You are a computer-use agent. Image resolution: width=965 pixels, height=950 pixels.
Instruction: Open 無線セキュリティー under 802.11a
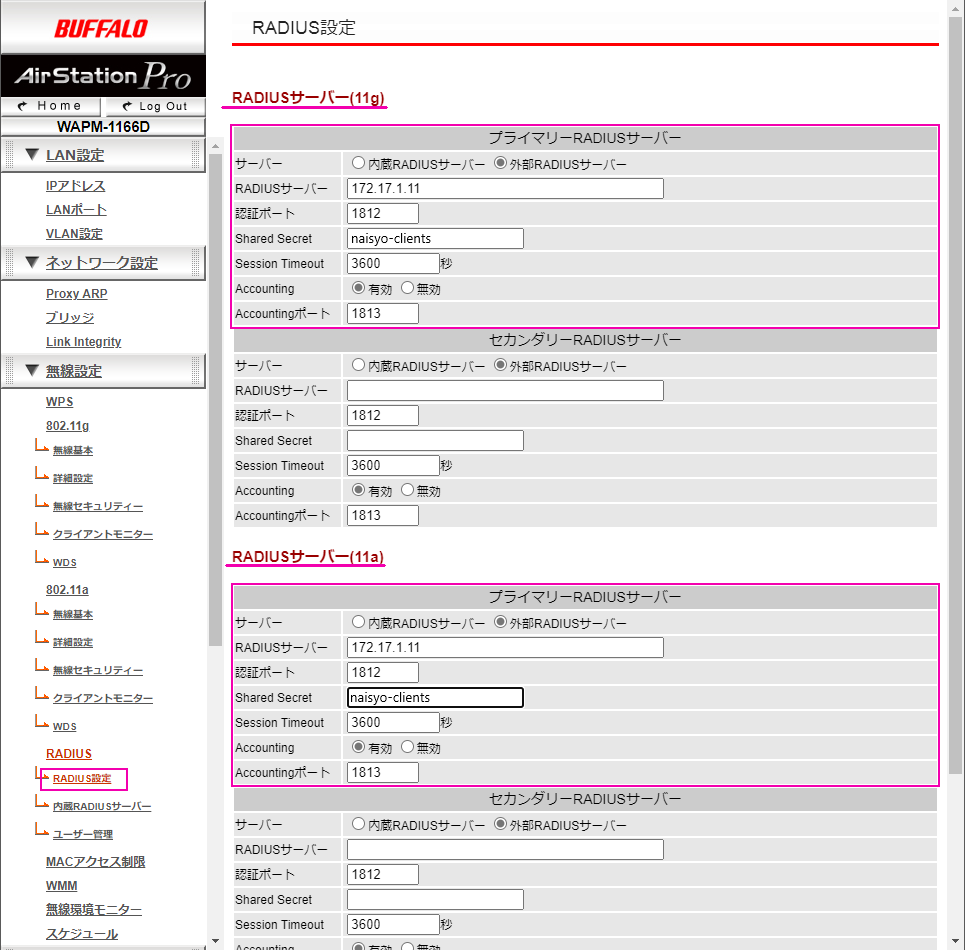point(98,670)
